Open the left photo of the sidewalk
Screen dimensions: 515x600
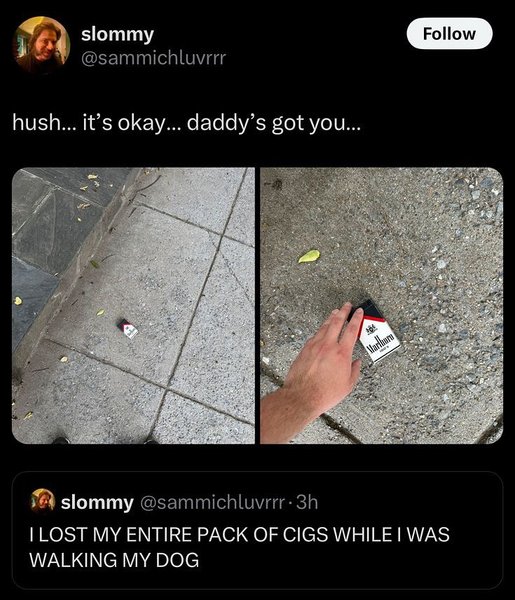(x=133, y=306)
